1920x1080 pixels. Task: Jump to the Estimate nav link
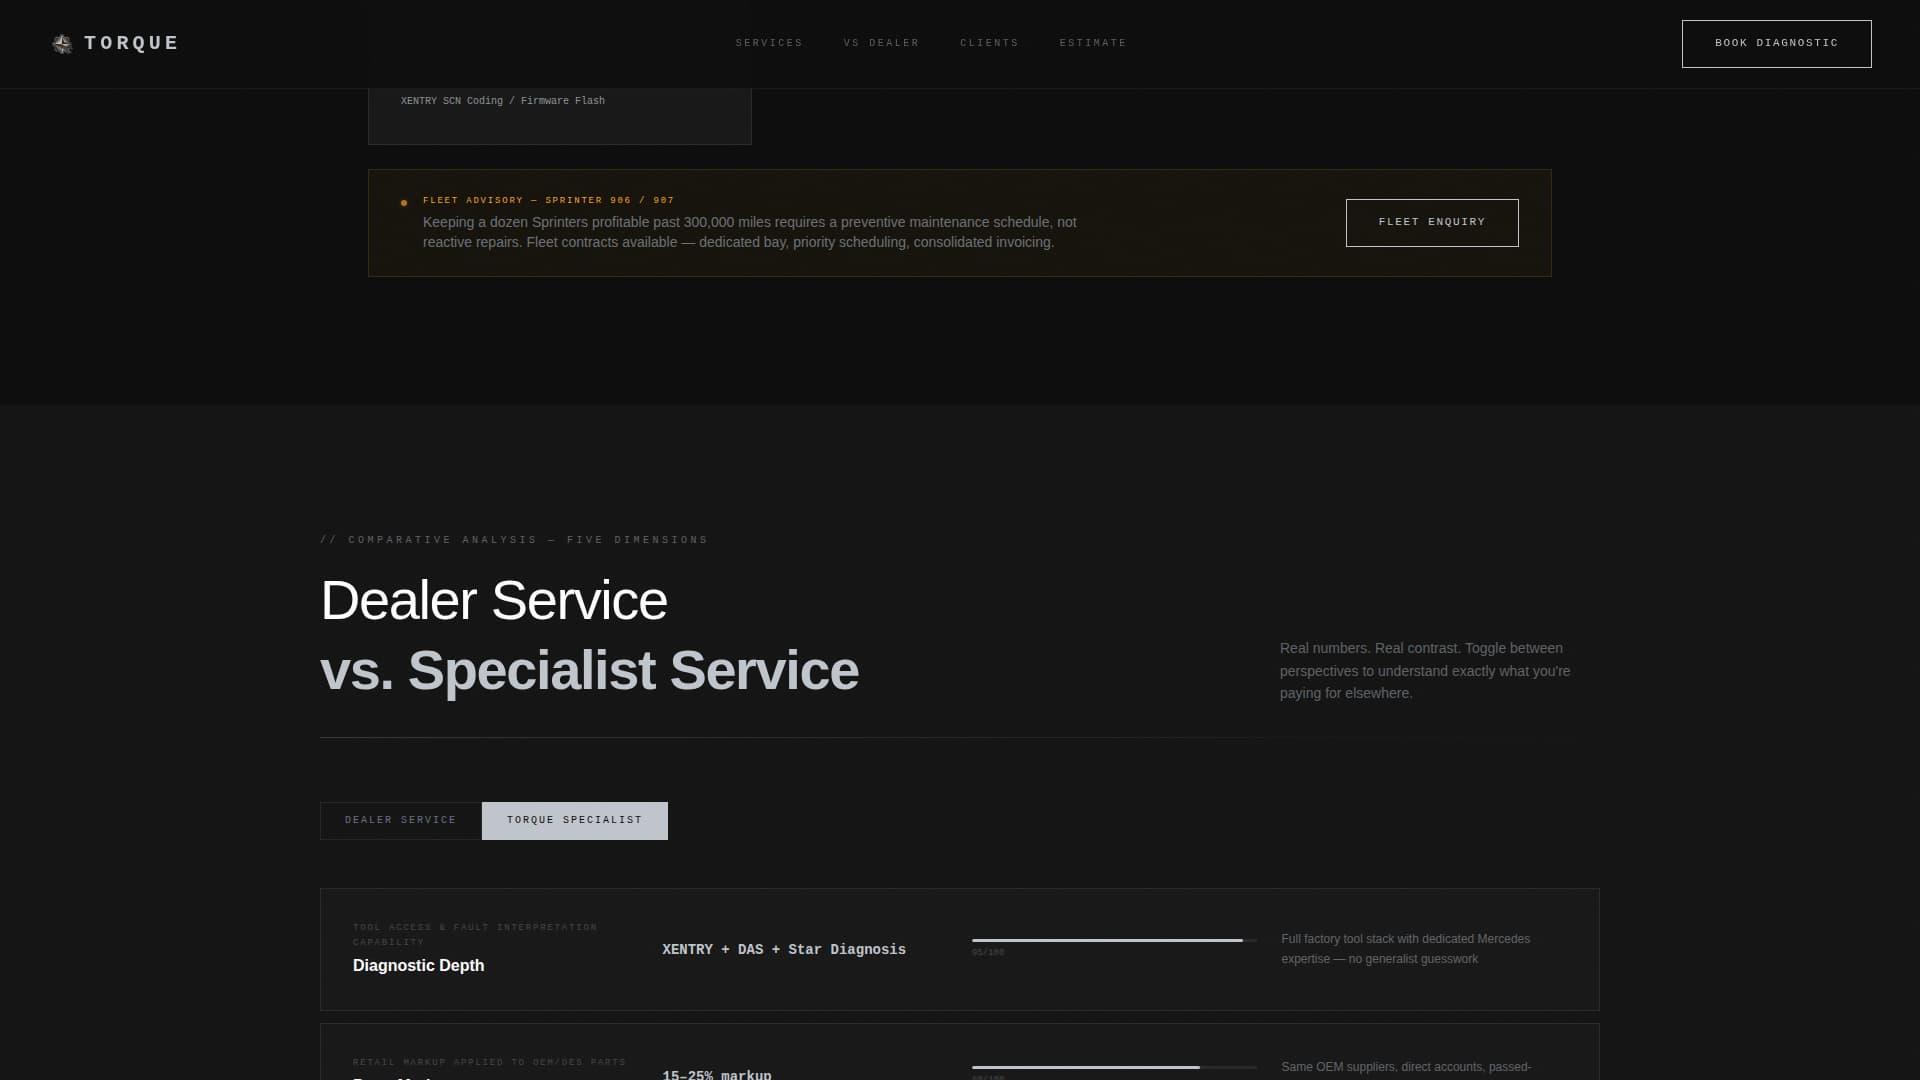[1093, 43]
